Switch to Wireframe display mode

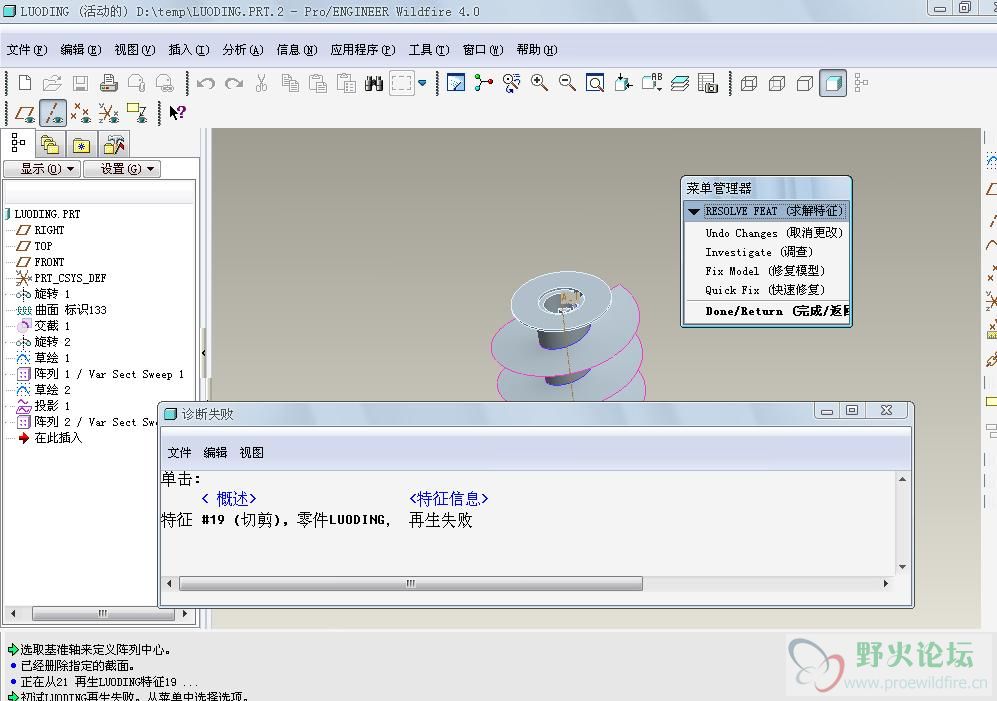coord(749,83)
